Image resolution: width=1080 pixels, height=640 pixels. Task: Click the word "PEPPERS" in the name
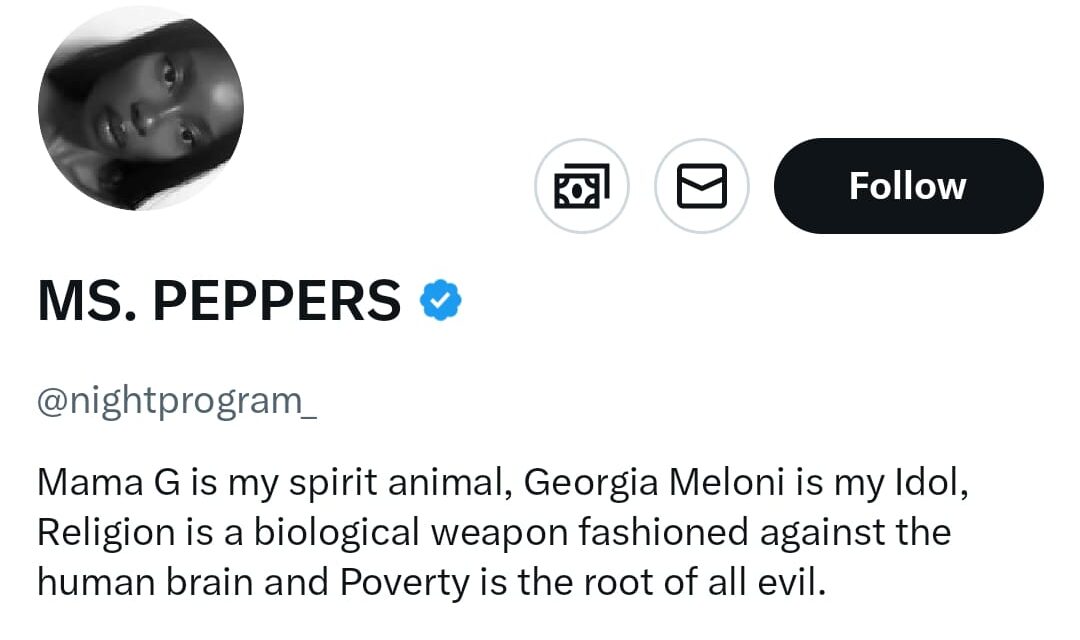tap(277, 301)
